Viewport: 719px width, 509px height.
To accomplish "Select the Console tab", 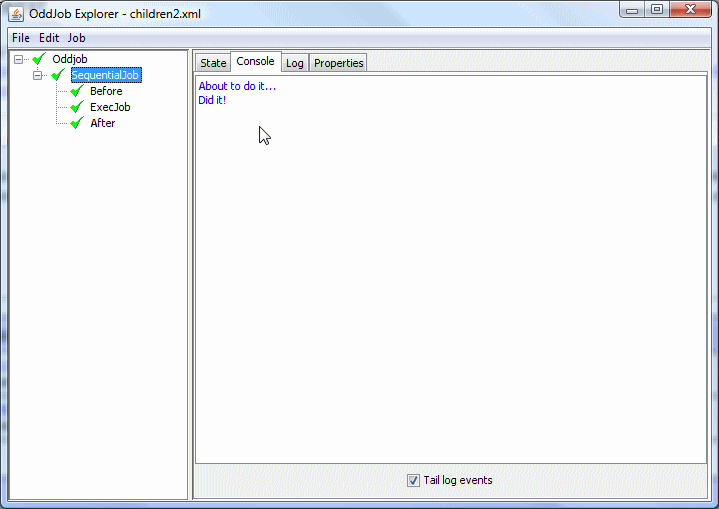I will (x=255, y=62).
